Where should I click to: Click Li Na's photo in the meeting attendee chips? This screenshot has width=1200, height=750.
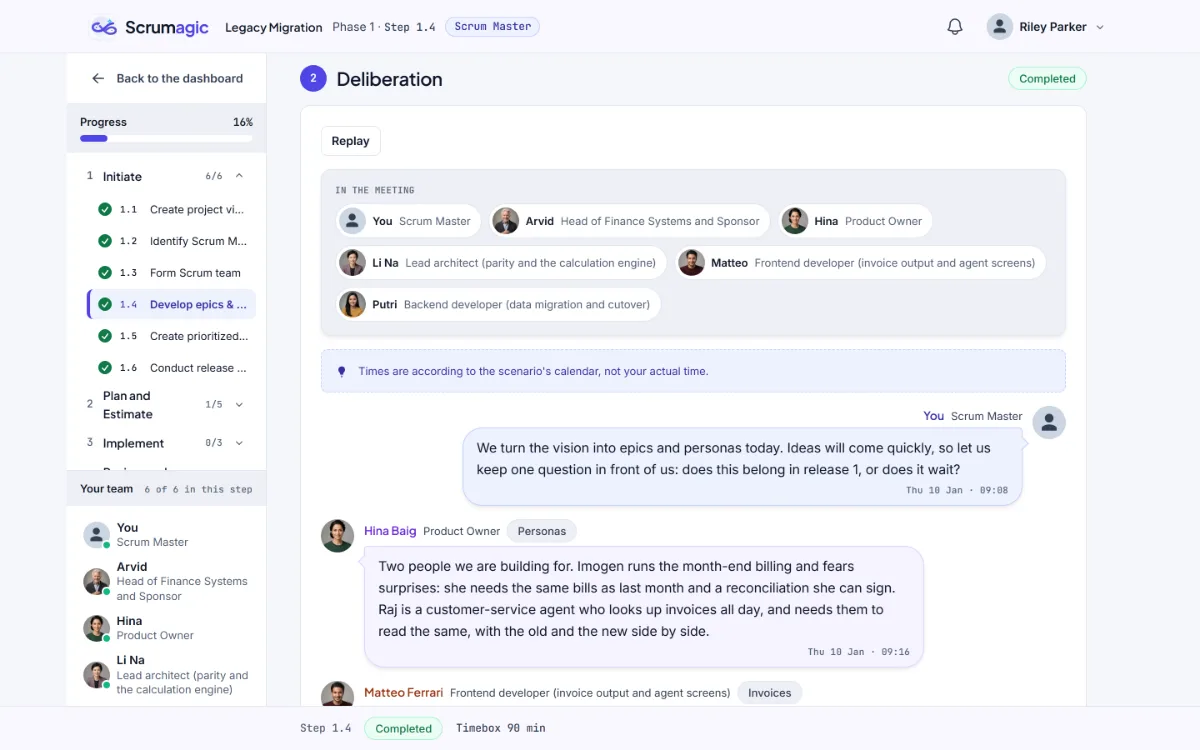pos(352,263)
